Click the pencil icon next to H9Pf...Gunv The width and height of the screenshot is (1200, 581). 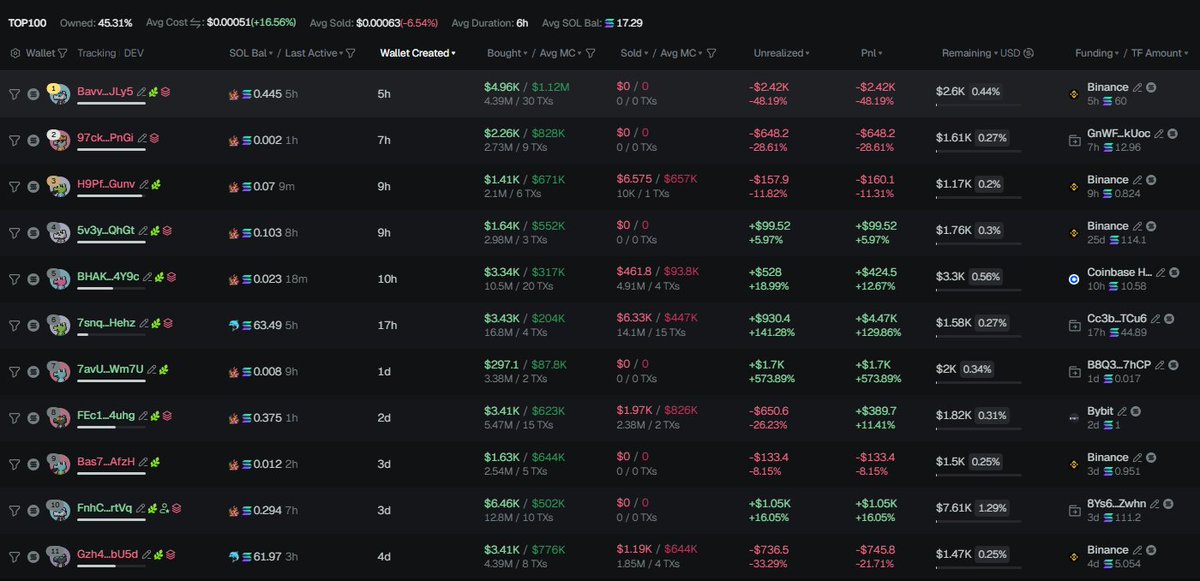click(x=144, y=184)
